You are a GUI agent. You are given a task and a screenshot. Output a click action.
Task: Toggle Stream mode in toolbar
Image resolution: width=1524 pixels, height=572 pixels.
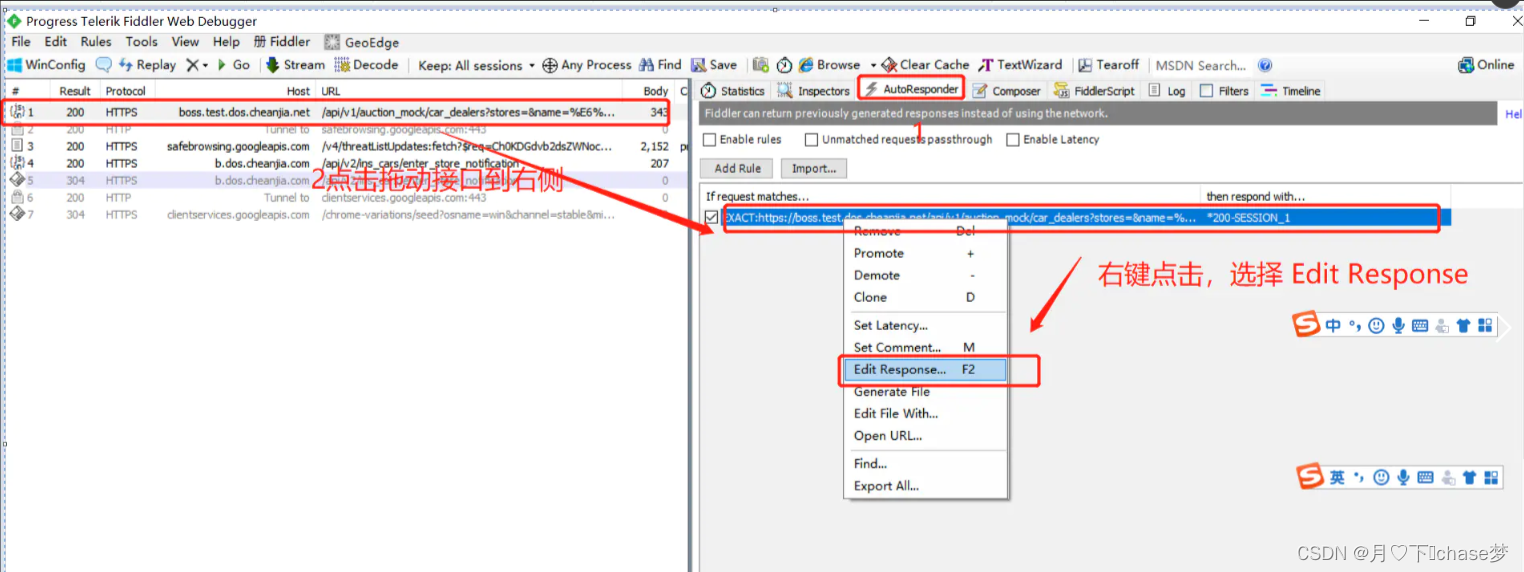295,65
